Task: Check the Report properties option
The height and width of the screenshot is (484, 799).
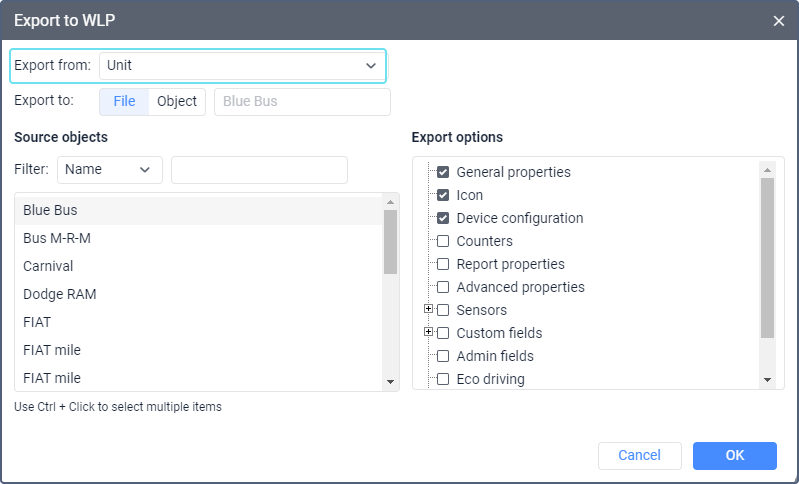Action: click(x=443, y=264)
